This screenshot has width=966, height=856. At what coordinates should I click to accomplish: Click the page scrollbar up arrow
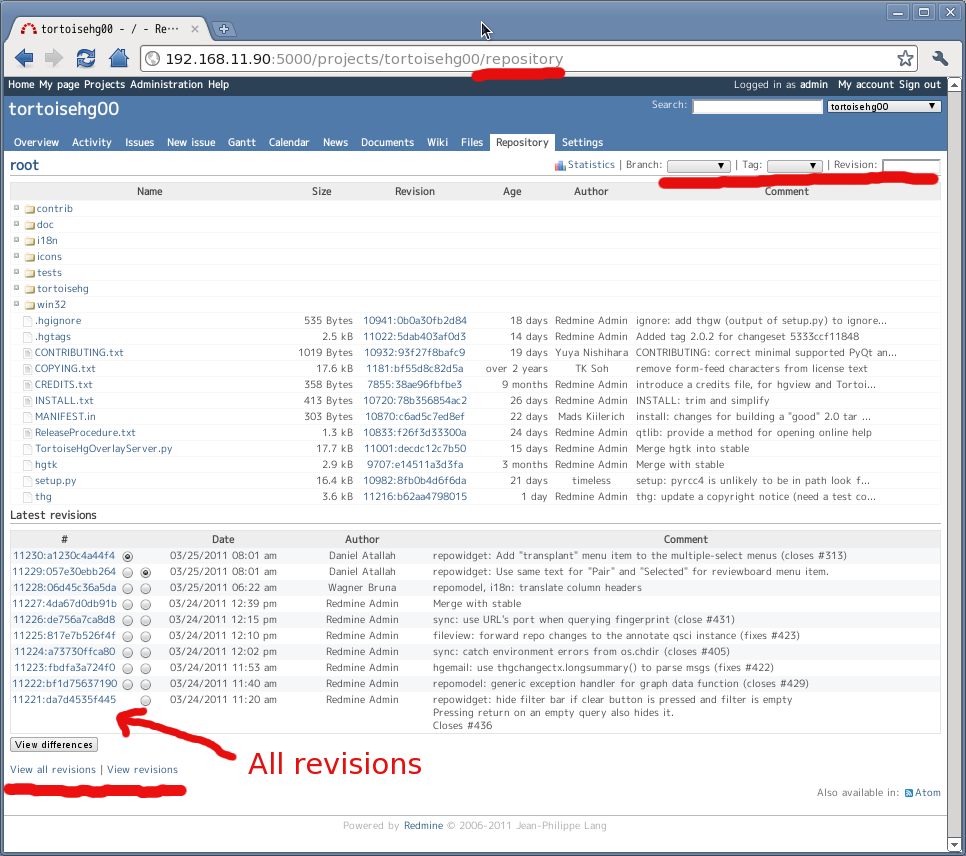click(x=954, y=84)
